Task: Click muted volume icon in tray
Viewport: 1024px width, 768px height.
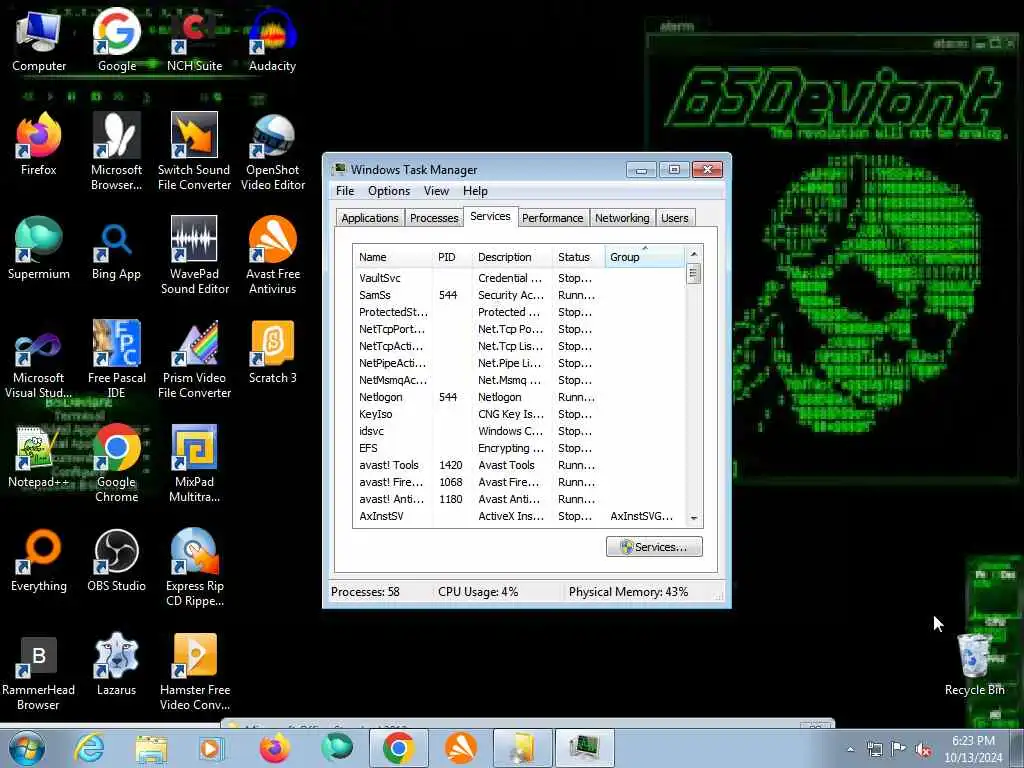Action: click(923, 749)
